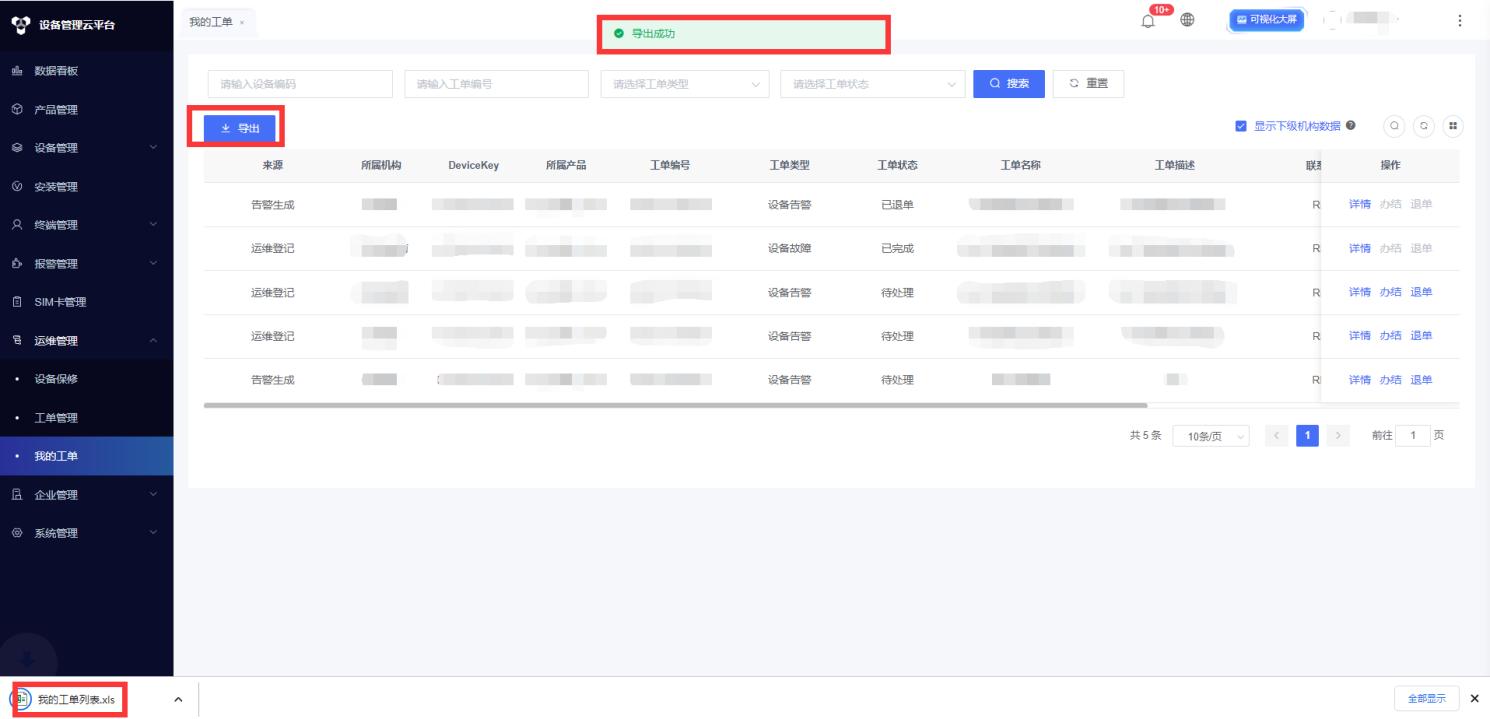Click 退单 in the 告警生成 待处理 row
This screenshot has height=719, width=1490.
pos(1421,380)
